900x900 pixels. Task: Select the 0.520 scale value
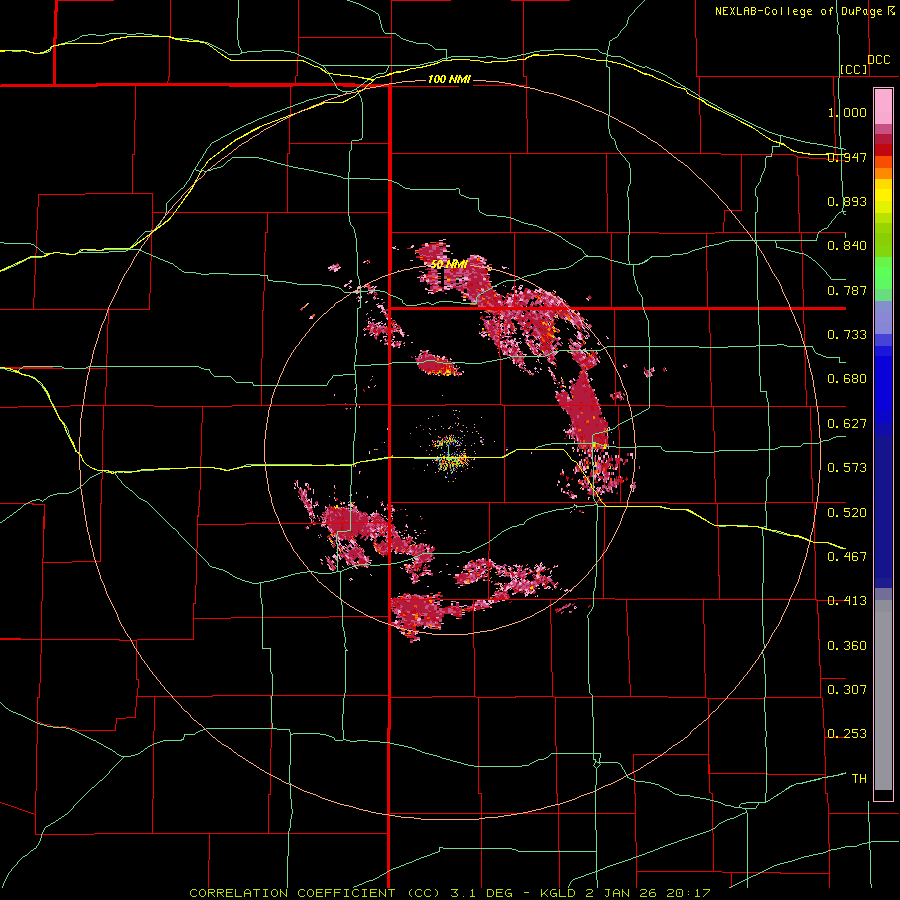(x=847, y=513)
